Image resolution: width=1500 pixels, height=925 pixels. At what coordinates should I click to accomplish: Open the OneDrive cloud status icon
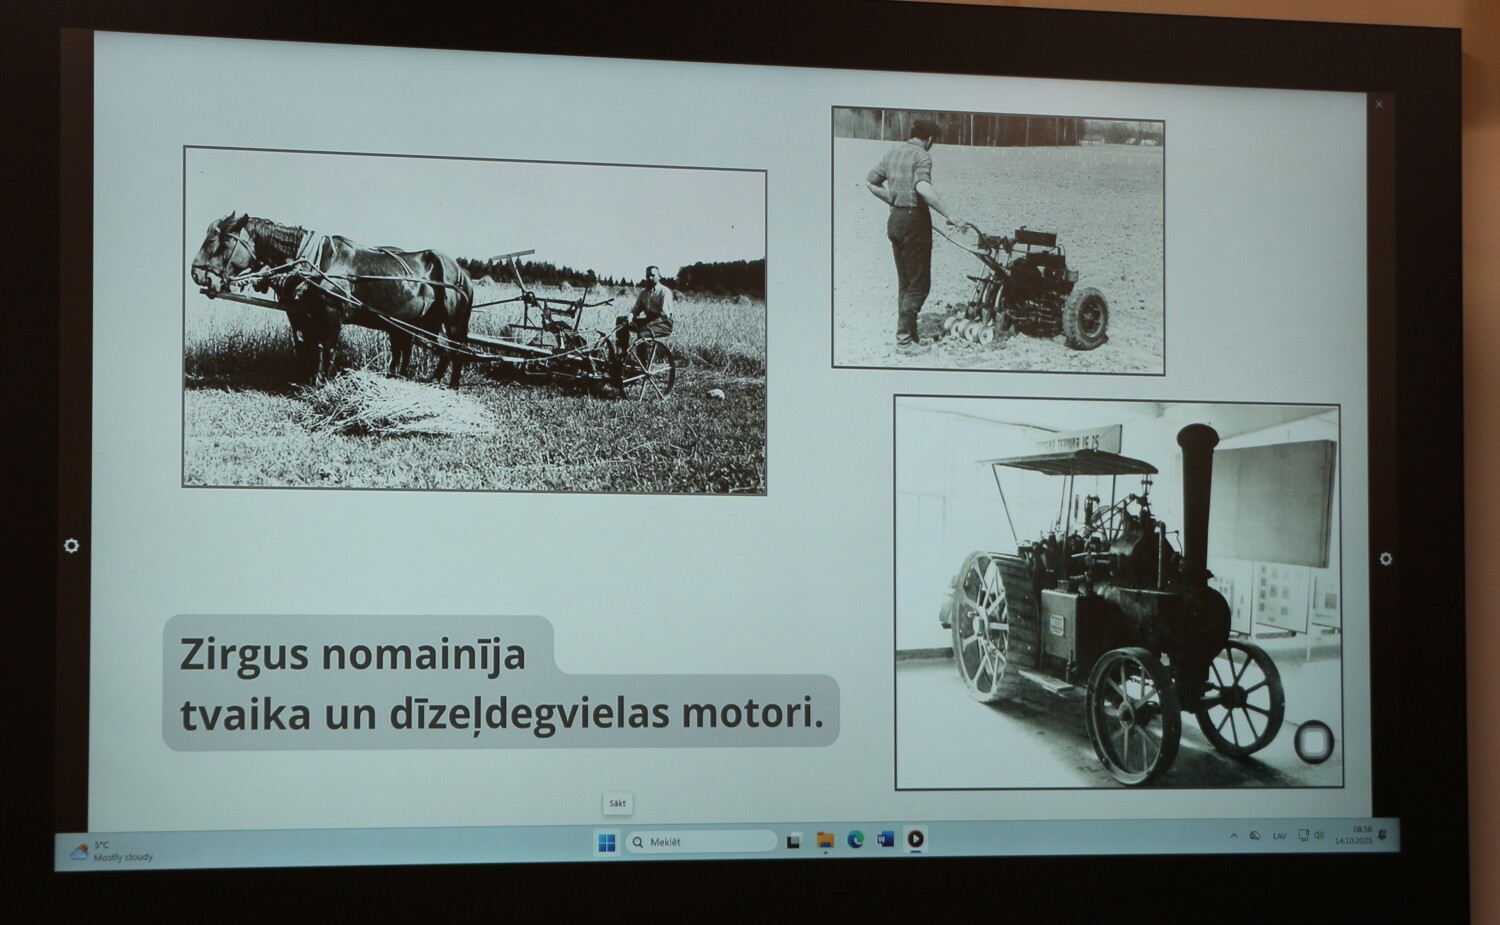click(1255, 836)
